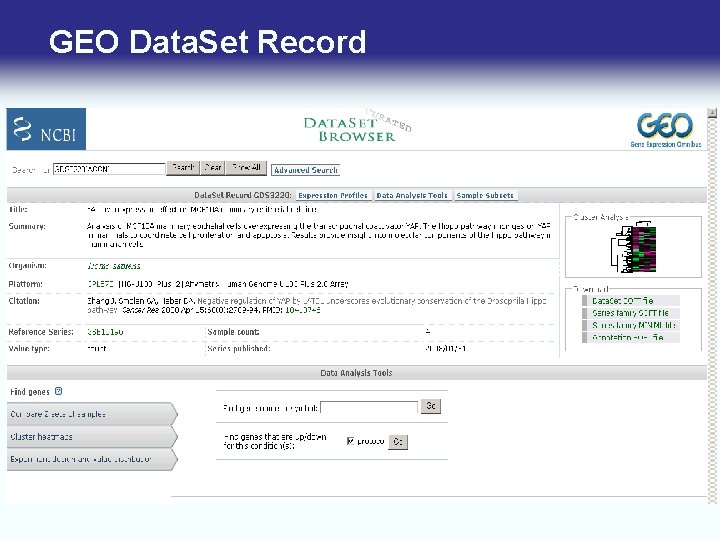The image size is (720, 540).
Task: Click the gene name or symbol input field
Action: point(369,407)
